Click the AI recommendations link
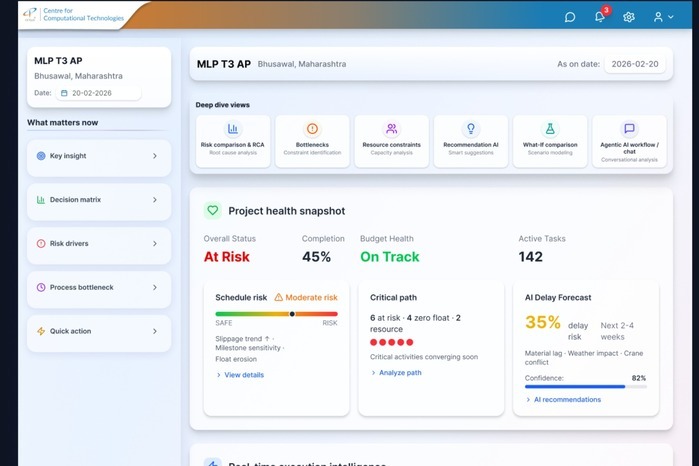The image size is (699, 466). pos(566,399)
